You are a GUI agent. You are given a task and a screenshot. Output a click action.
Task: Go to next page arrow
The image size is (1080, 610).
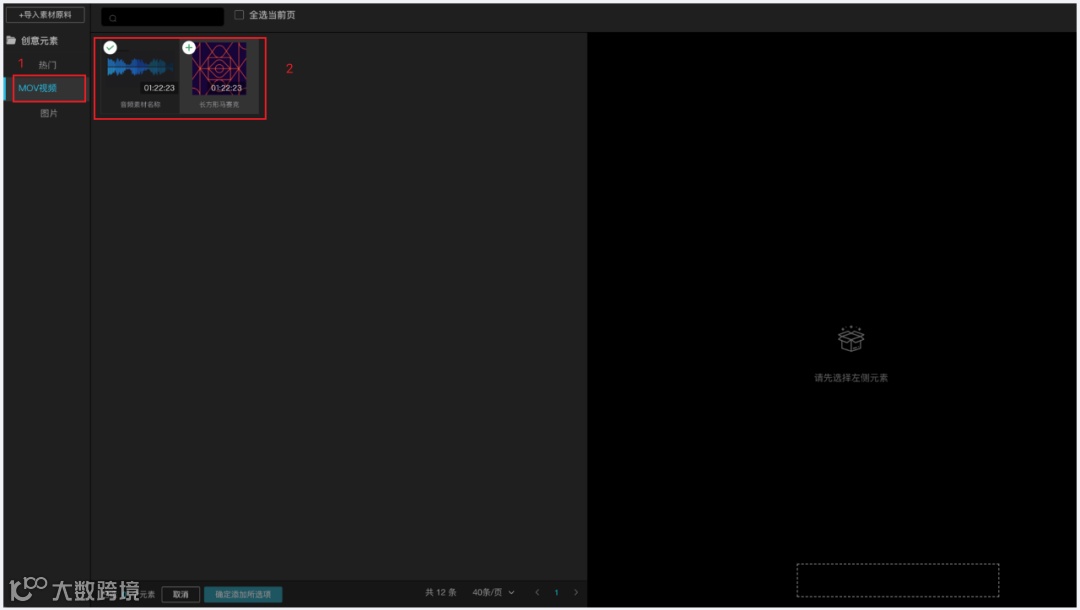576,592
